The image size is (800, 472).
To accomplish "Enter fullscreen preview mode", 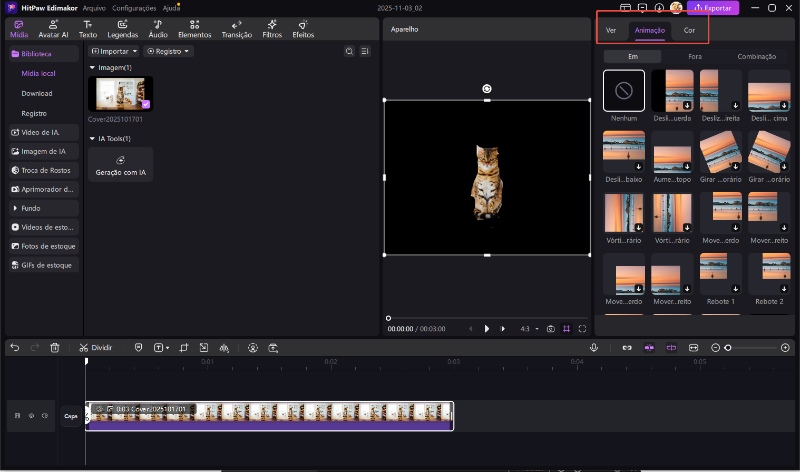I will pos(582,328).
